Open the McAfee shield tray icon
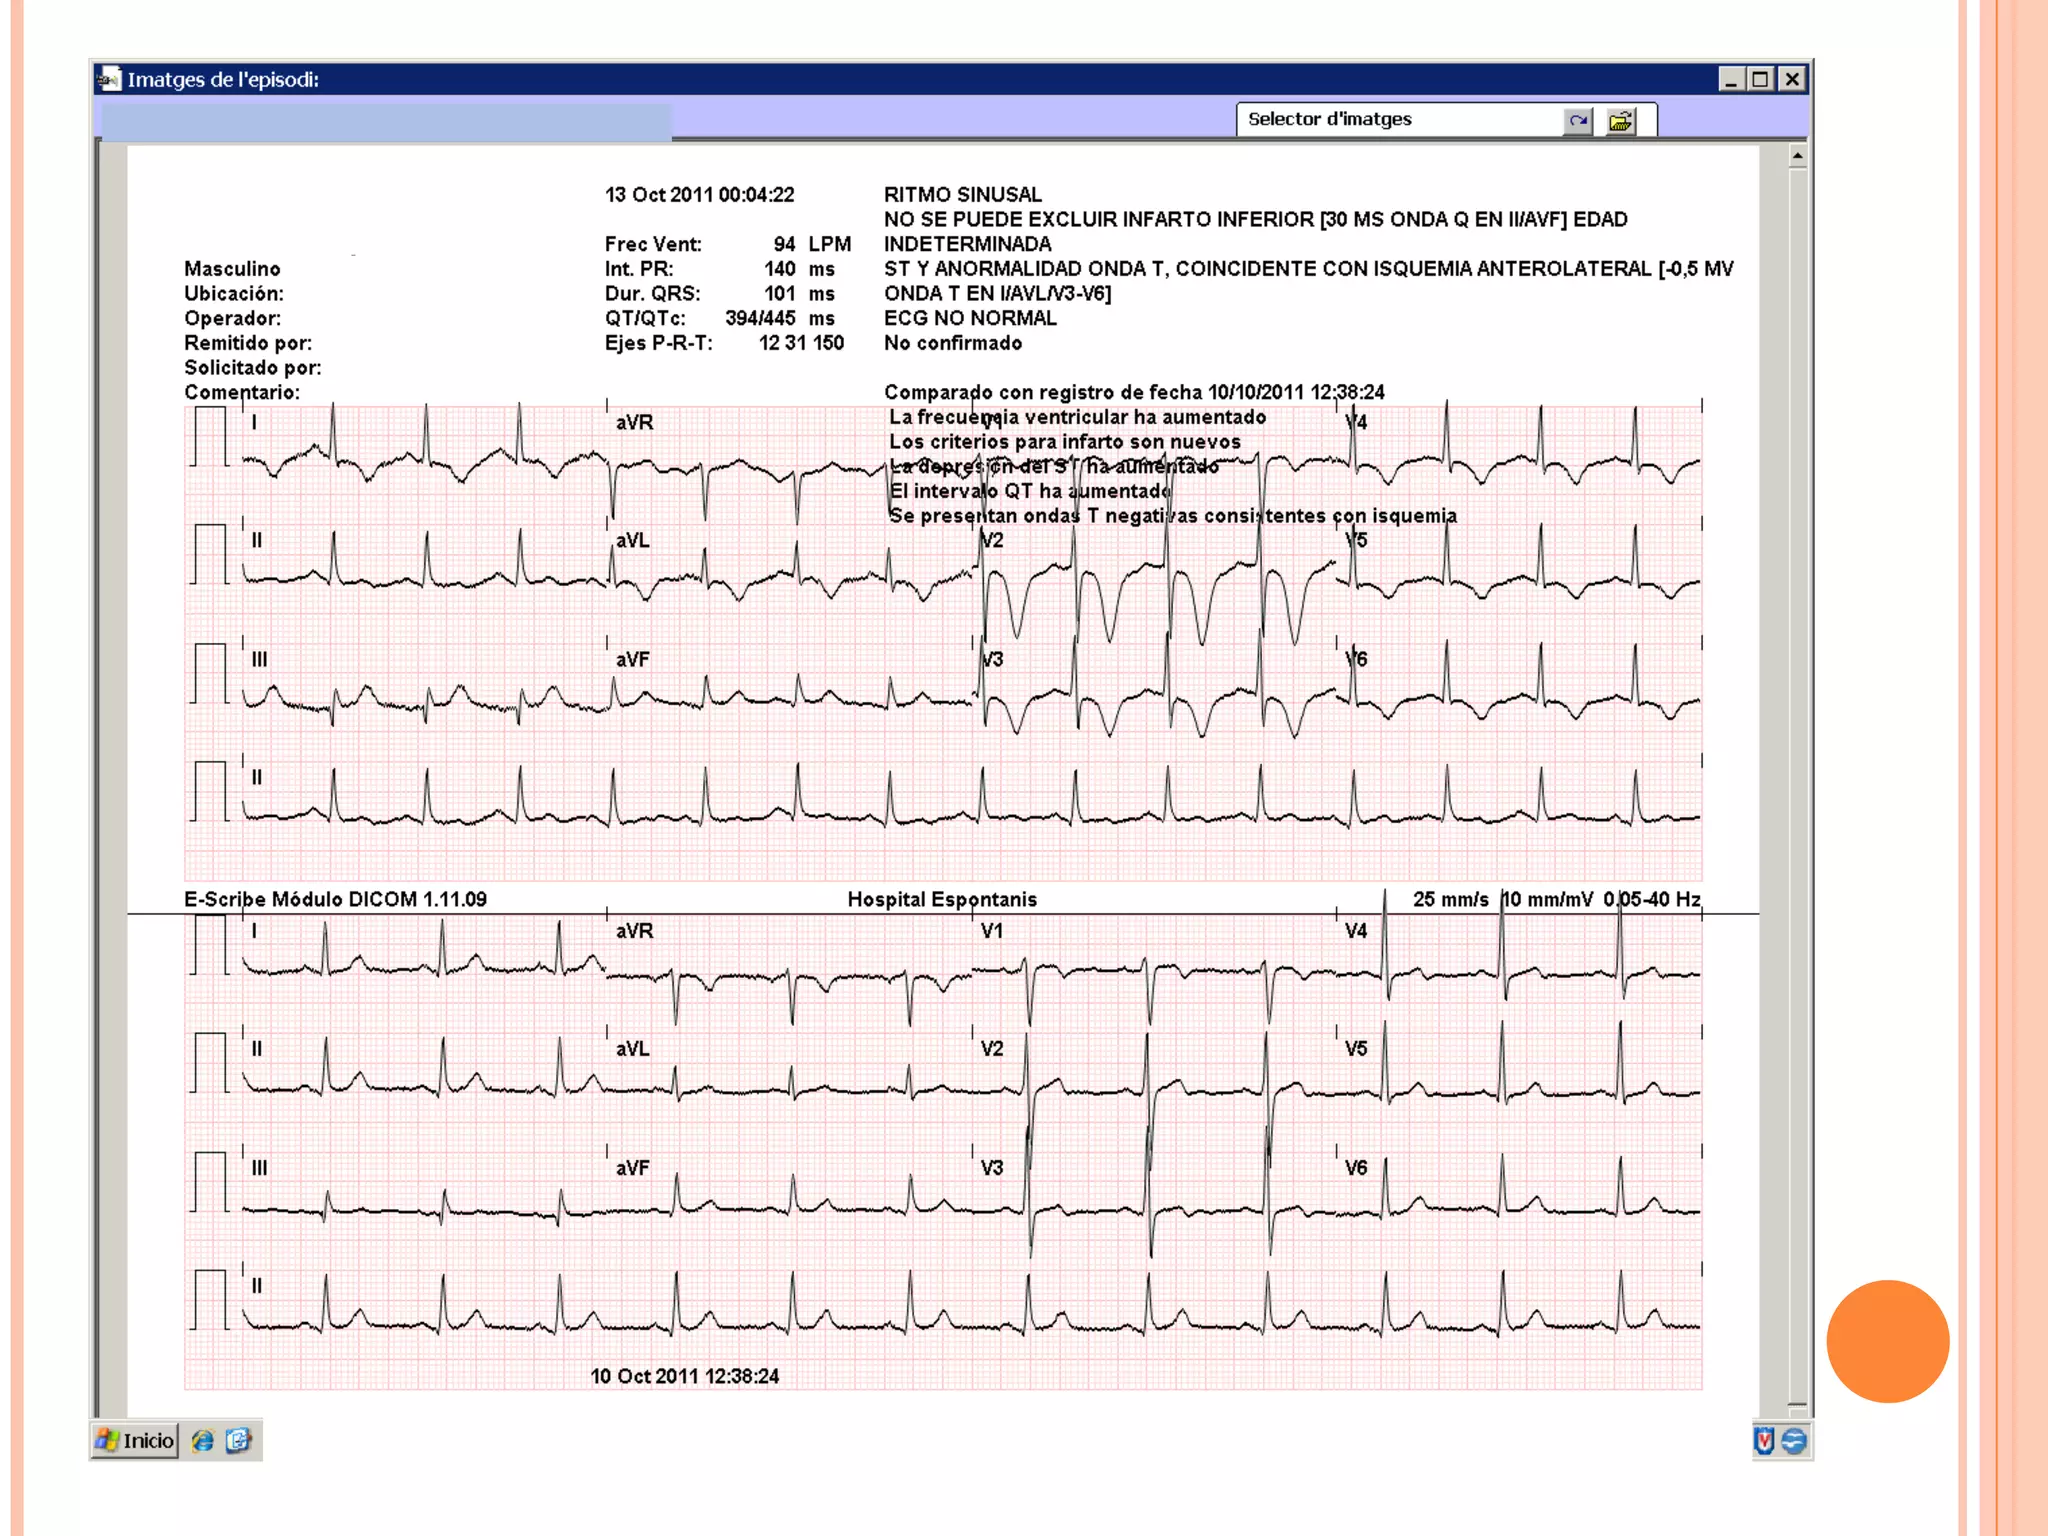Viewport: 2048px width, 1536px height. coord(1765,1441)
